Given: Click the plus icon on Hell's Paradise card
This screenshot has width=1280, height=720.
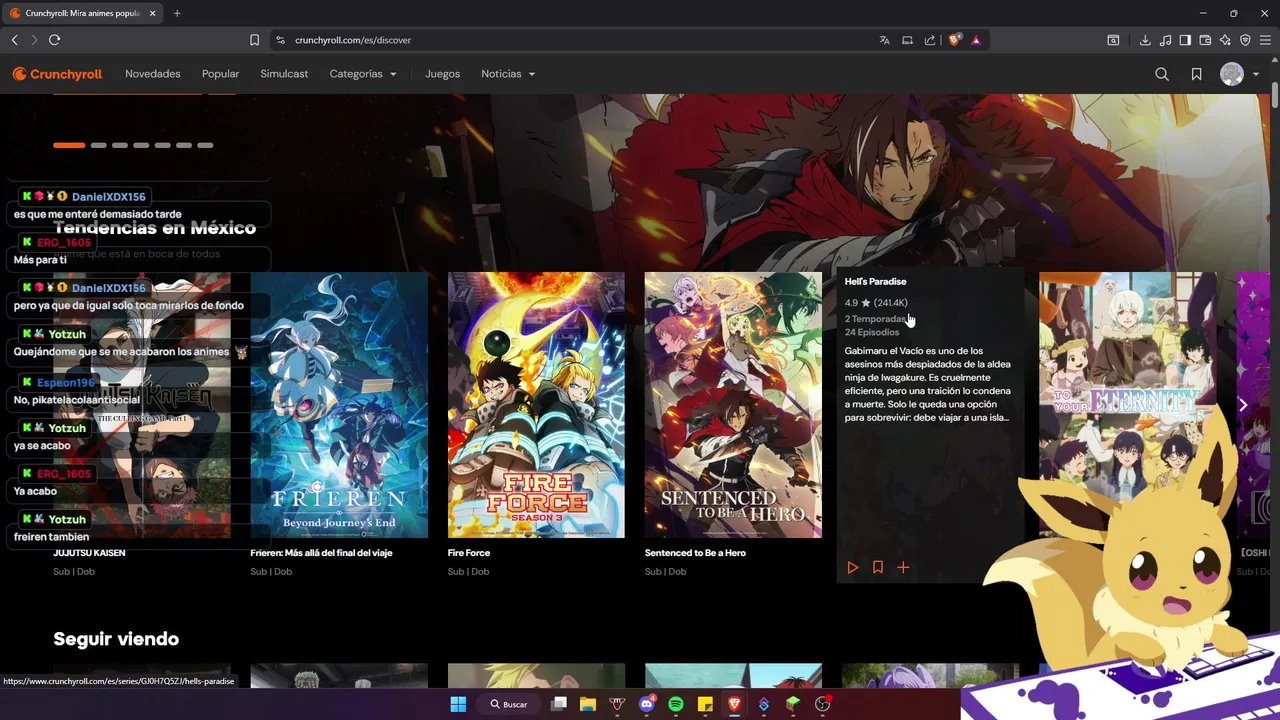Looking at the screenshot, I should click(x=903, y=567).
